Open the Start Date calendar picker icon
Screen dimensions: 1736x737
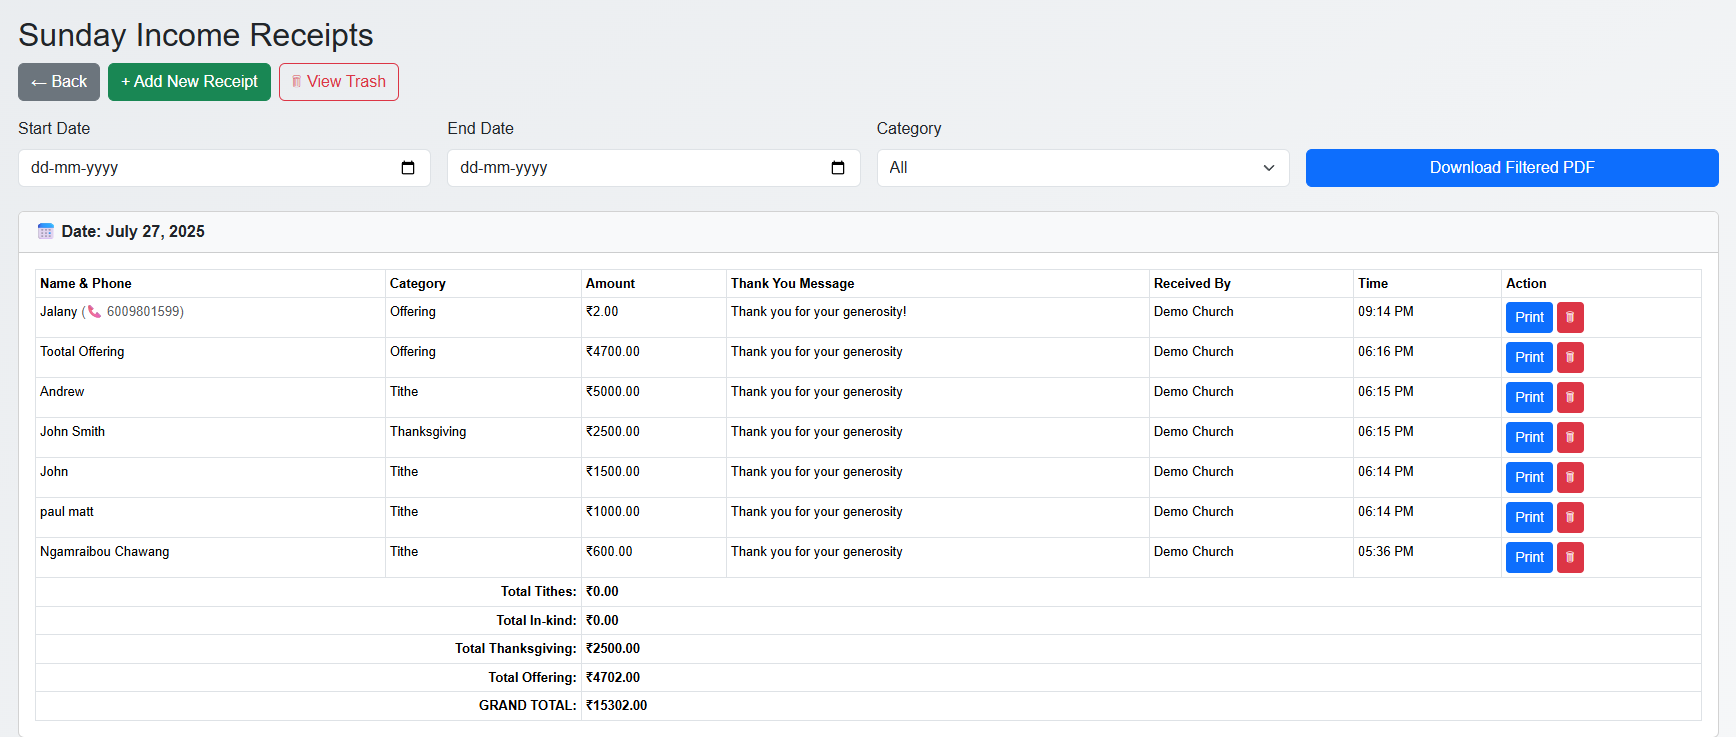click(x=408, y=168)
